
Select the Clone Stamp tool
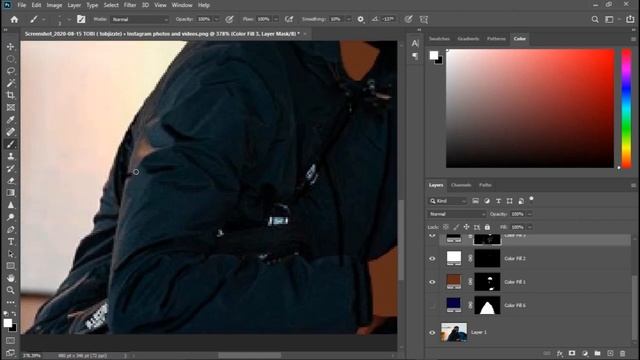coord(11,156)
